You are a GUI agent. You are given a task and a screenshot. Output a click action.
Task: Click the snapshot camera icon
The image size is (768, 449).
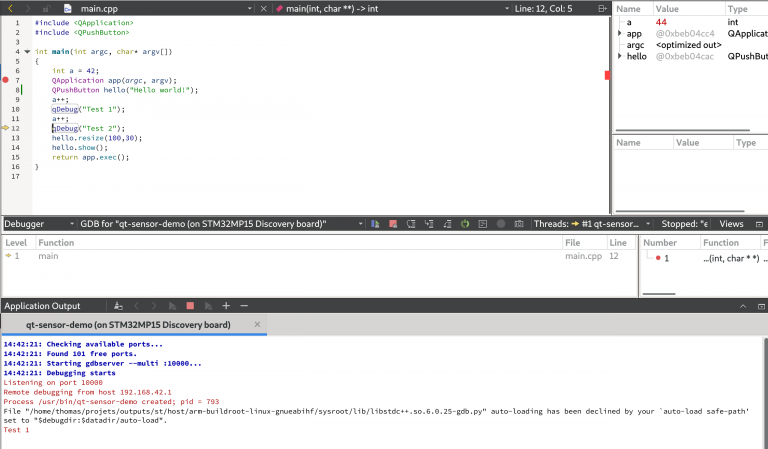519,224
